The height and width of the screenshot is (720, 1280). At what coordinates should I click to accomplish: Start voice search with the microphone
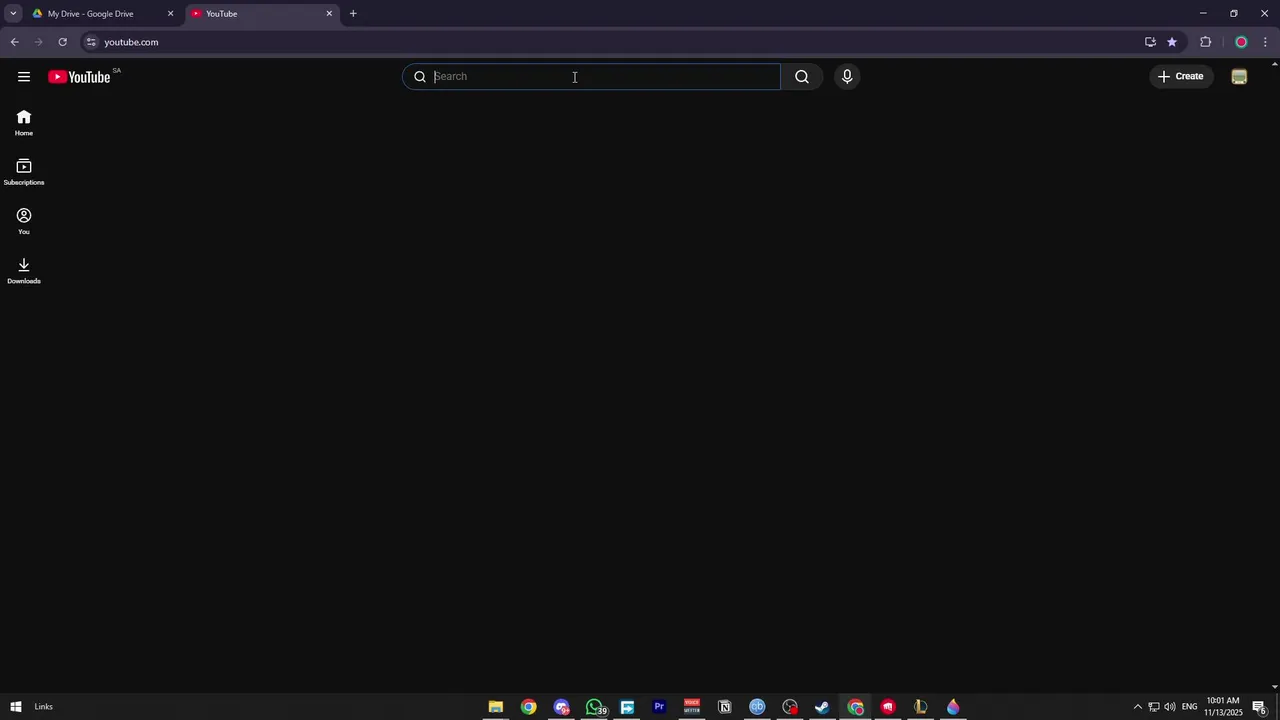pyautogui.click(x=847, y=77)
